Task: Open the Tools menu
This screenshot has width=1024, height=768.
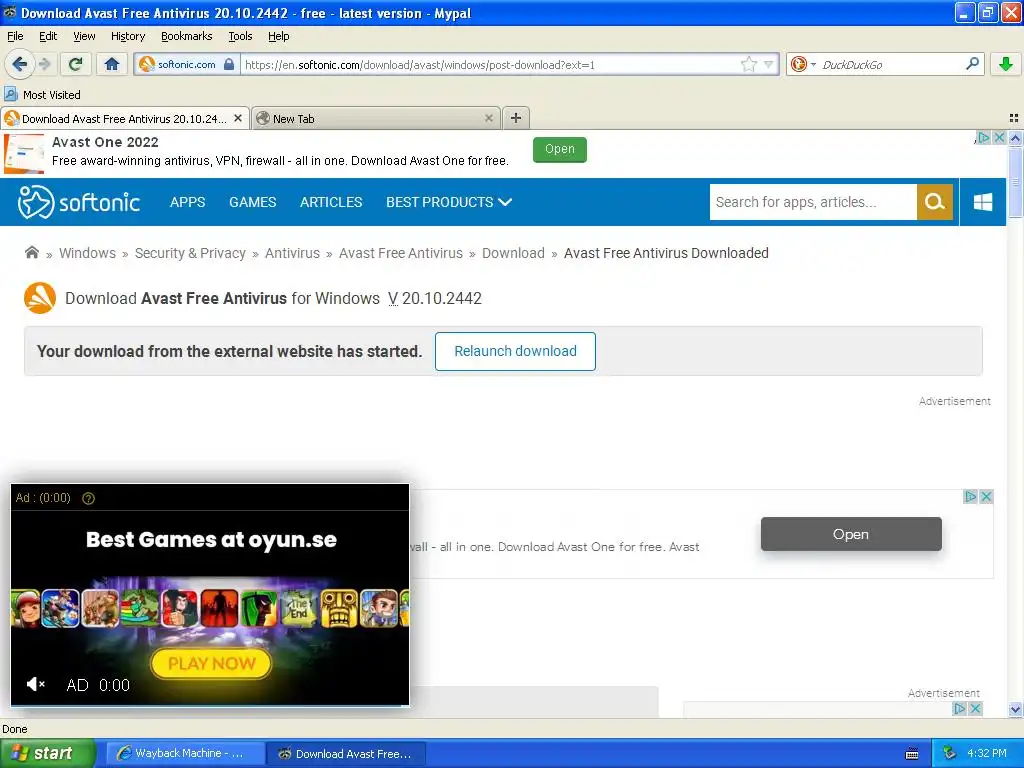Action: tap(240, 36)
